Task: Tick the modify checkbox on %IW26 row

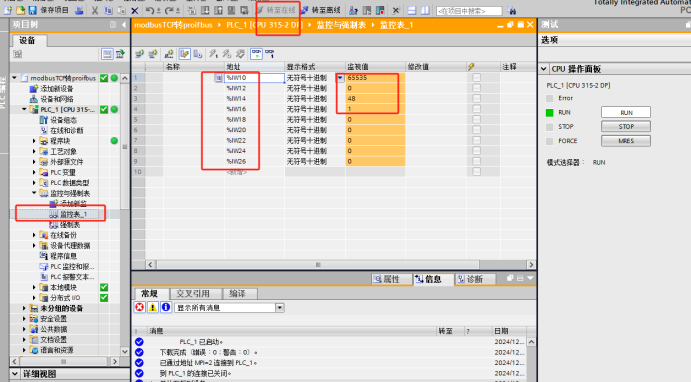Action: coord(476,161)
